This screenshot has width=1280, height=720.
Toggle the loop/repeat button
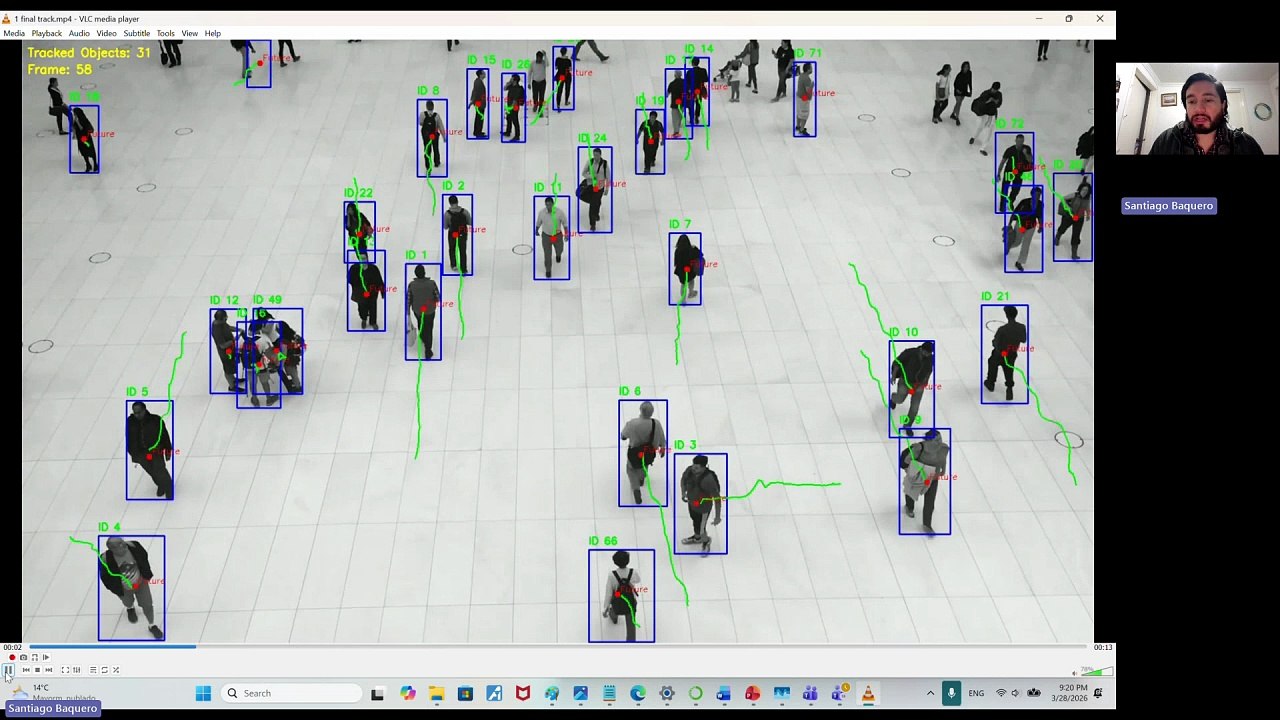(x=104, y=670)
